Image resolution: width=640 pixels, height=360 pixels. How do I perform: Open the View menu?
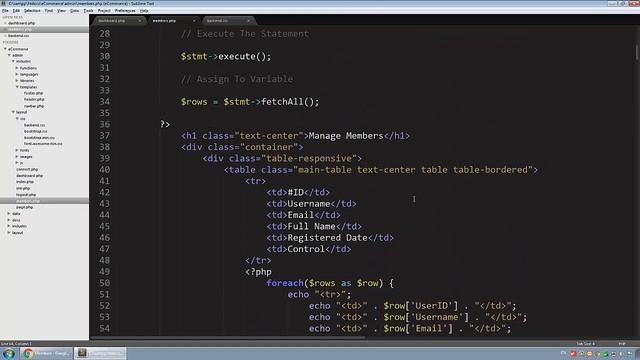(61, 11)
